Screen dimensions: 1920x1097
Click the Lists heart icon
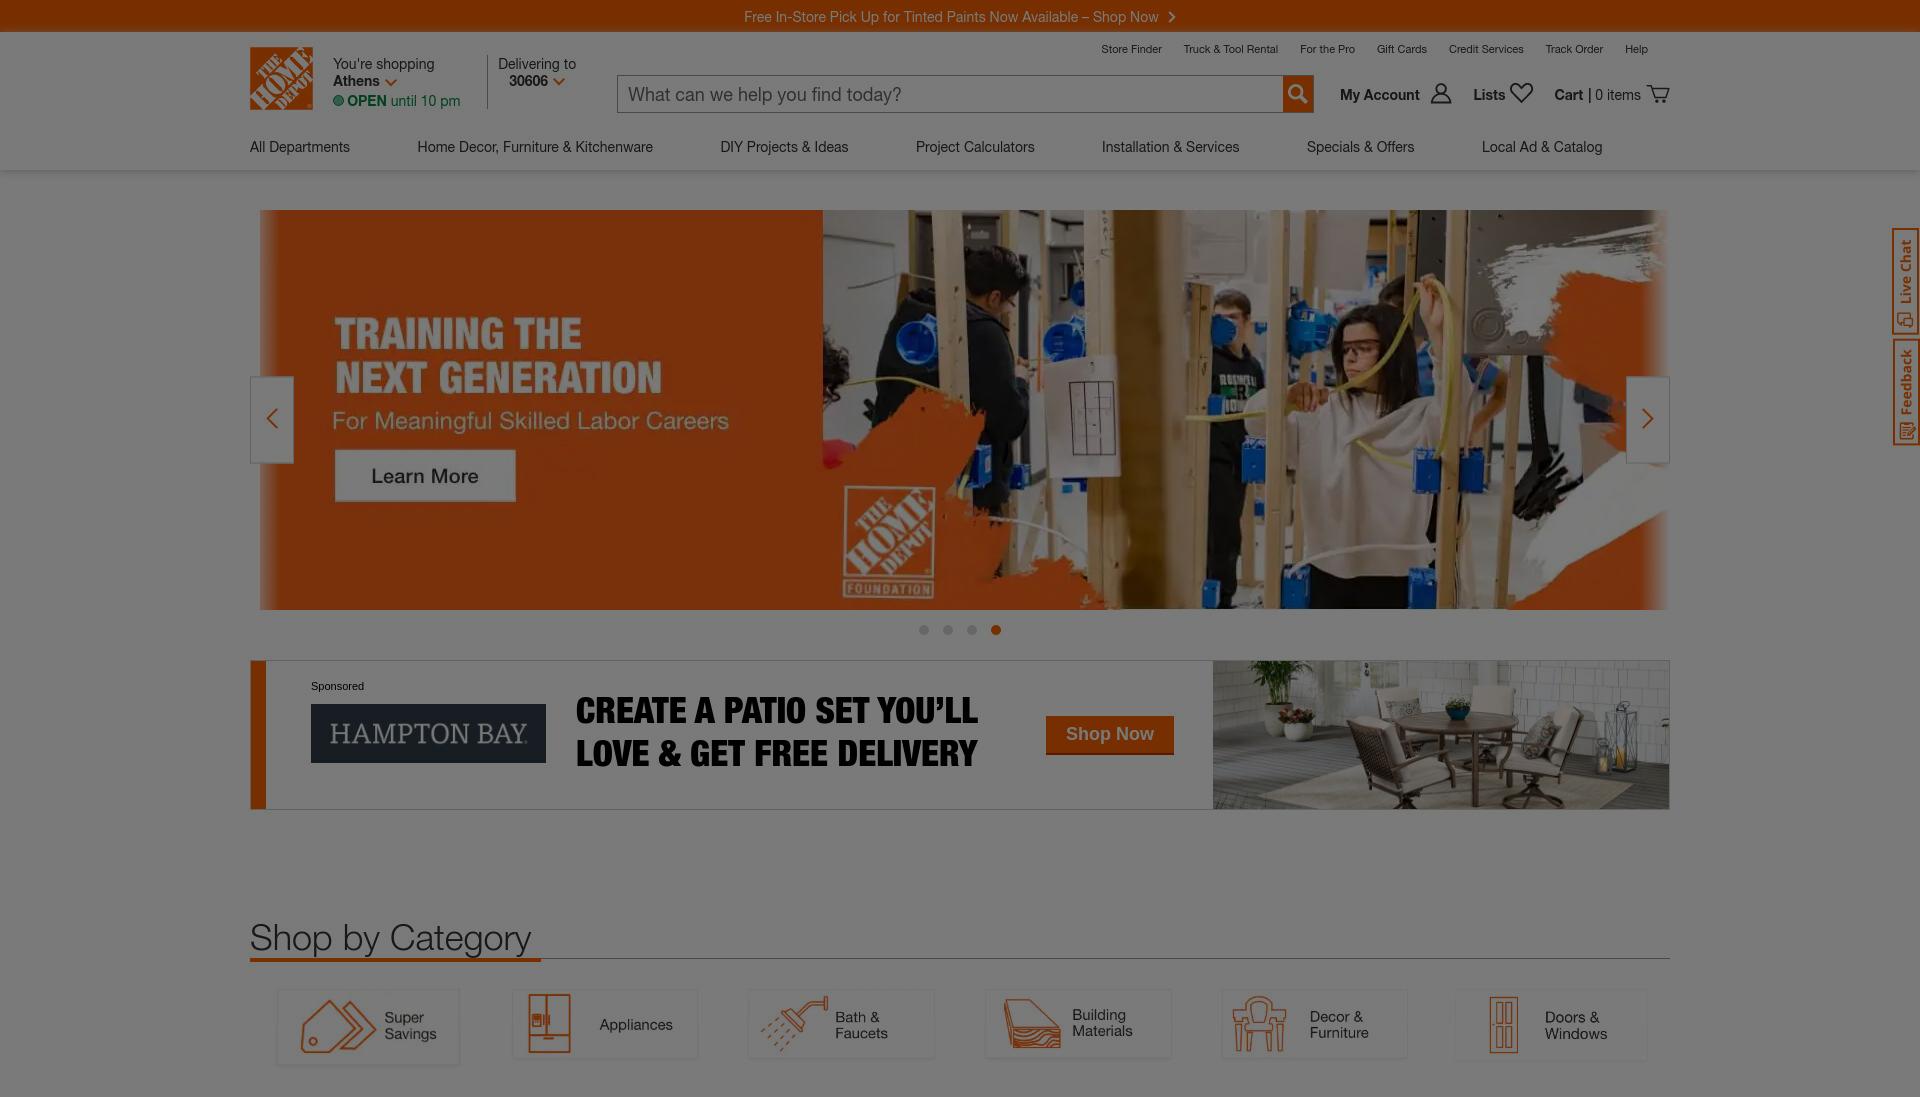coord(1522,93)
